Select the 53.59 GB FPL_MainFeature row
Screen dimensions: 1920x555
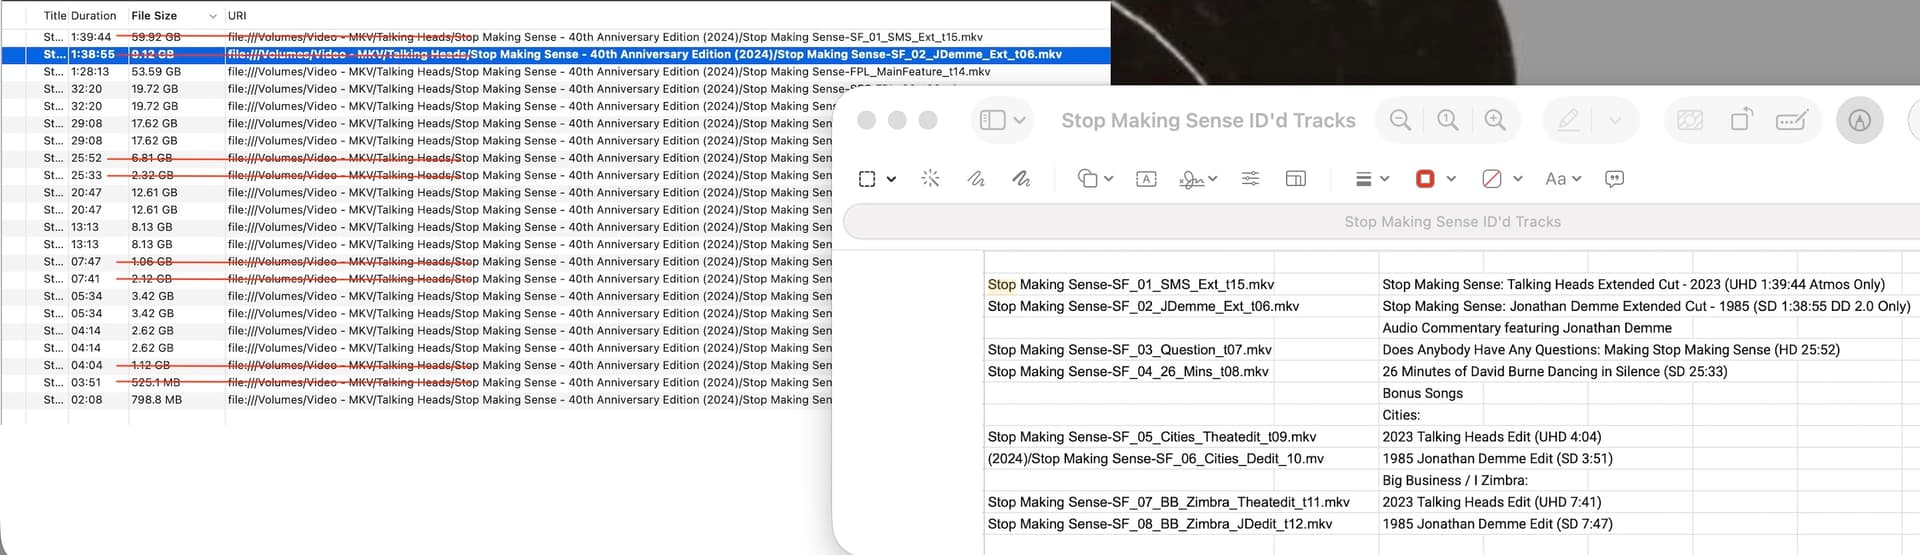pos(555,72)
